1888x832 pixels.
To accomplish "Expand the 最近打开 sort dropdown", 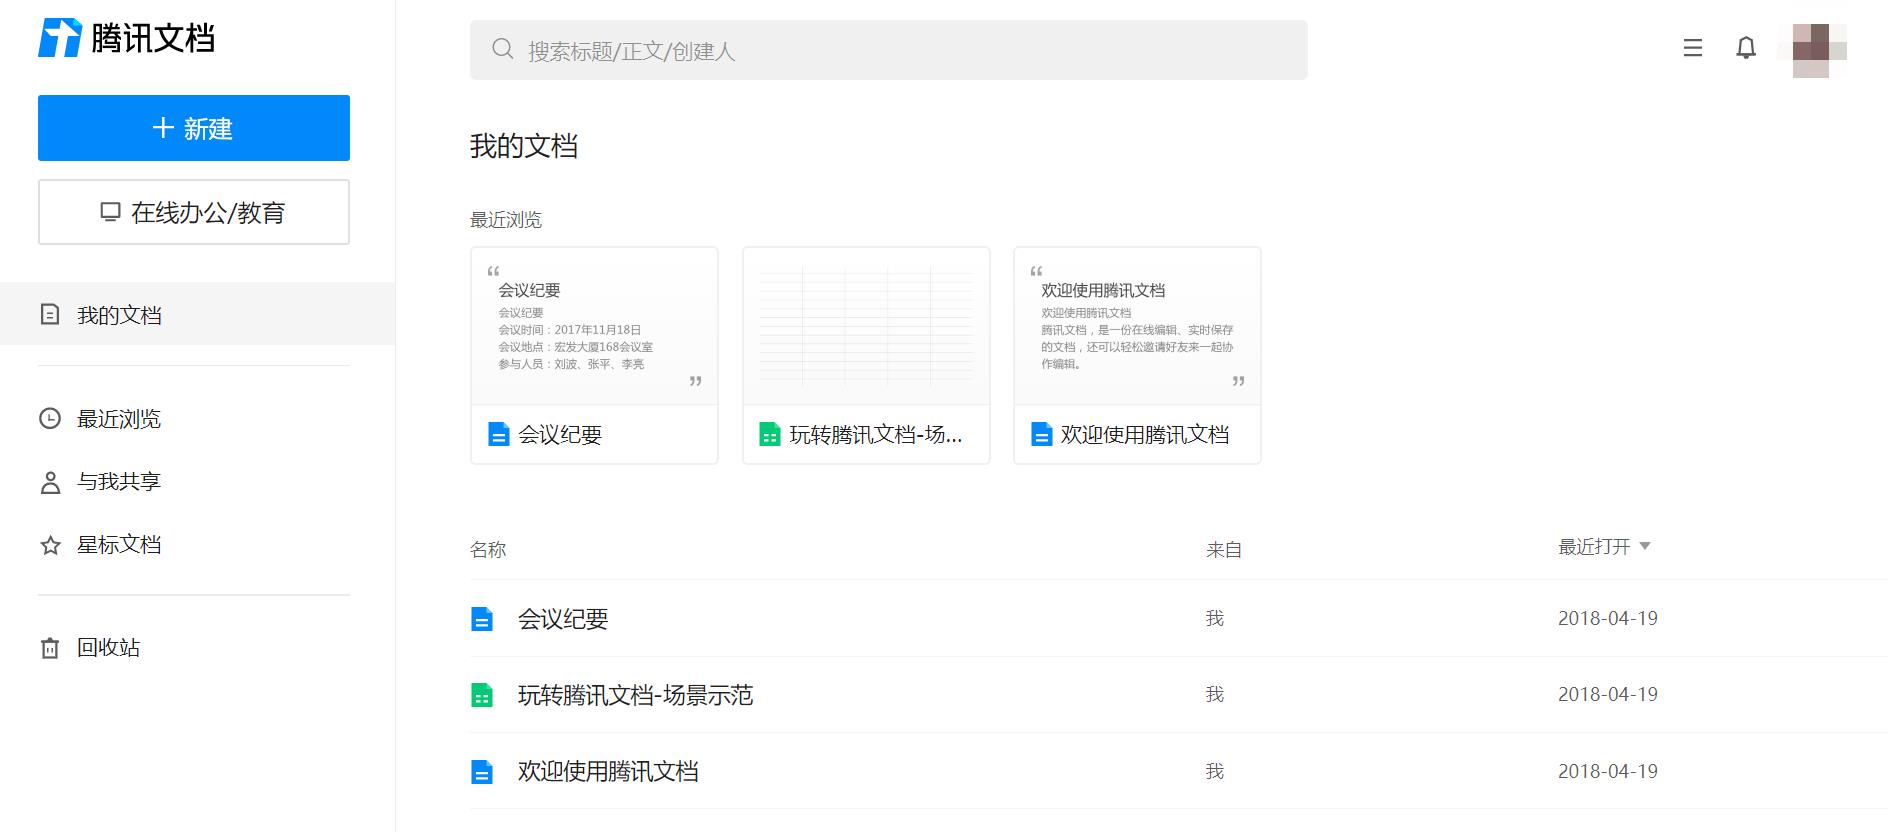I will pyautogui.click(x=1604, y=547).
